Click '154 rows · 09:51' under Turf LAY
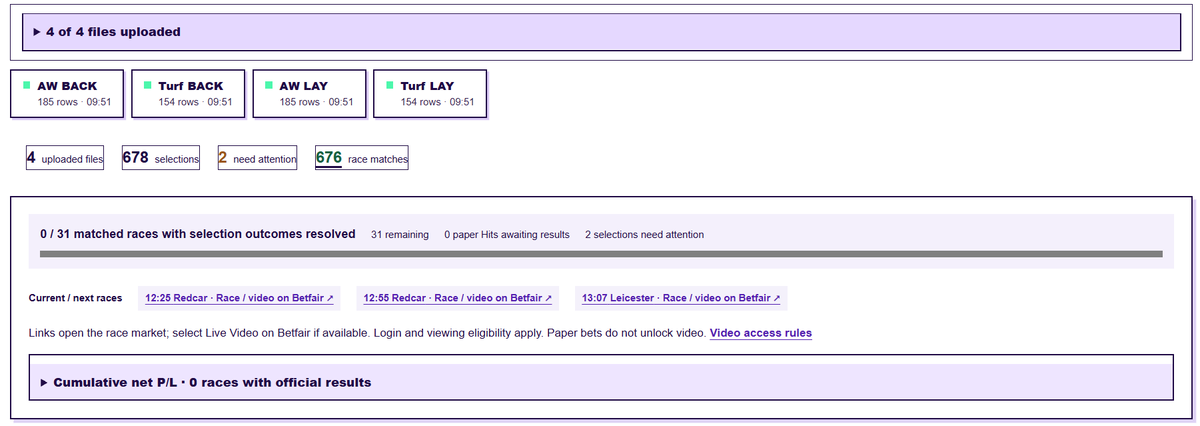 437,102
